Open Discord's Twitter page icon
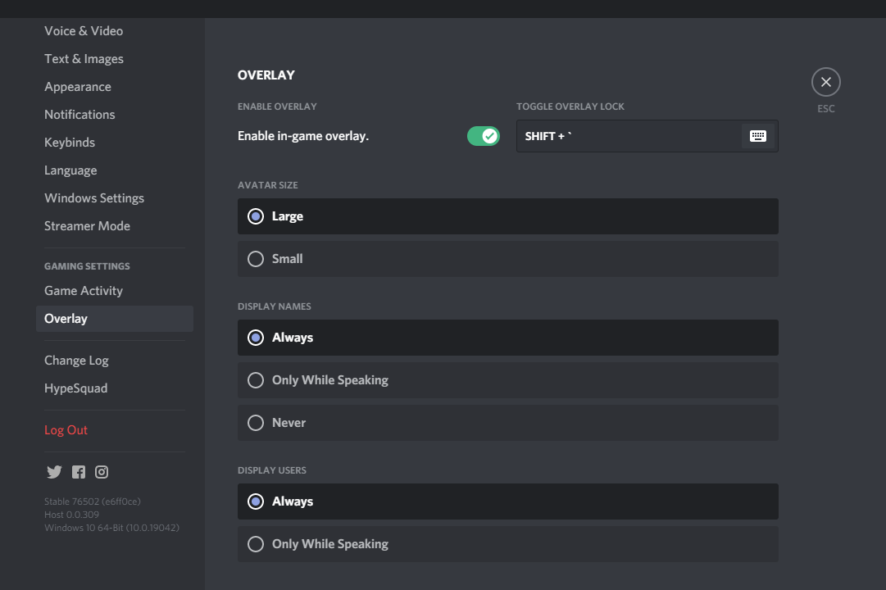 click(54, 472)
